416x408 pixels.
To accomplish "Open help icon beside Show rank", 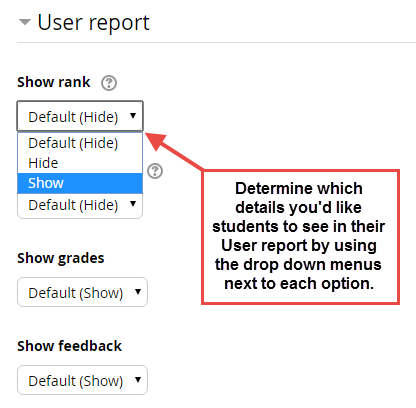I will coord(109,83).
